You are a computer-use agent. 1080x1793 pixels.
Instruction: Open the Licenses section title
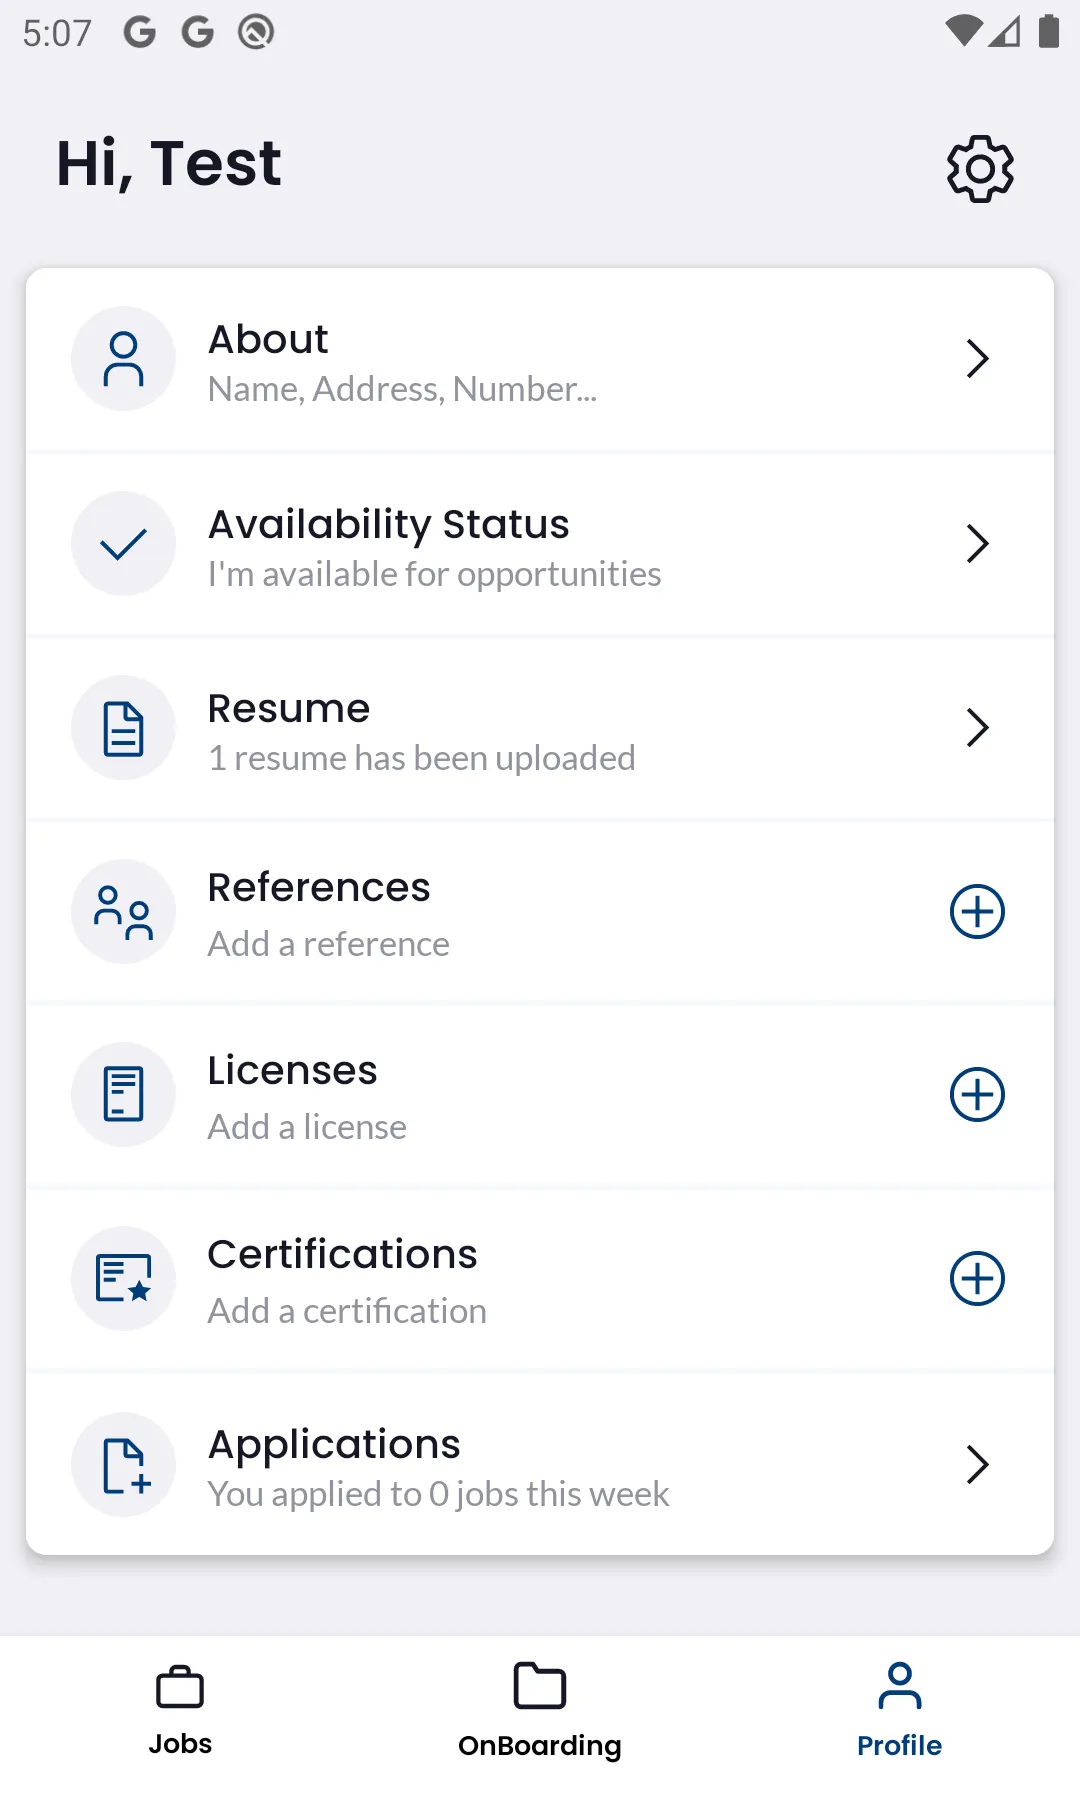[292, 1071]
